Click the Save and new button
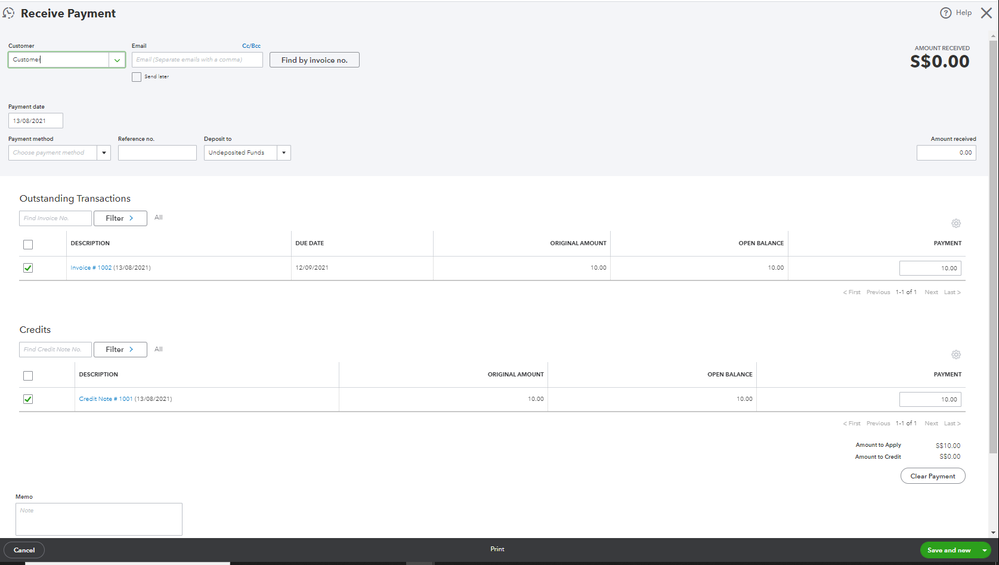 [x=949, y=550]
